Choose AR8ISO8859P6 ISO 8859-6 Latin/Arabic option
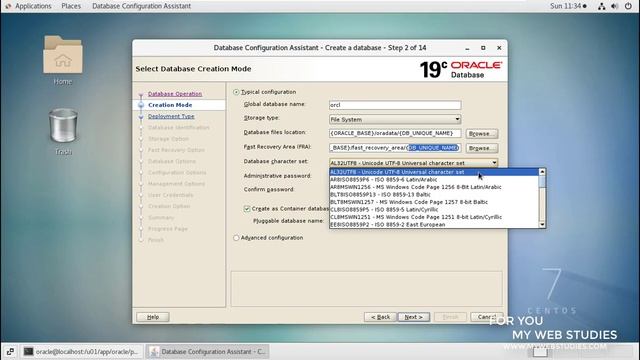The image size is (640, 360). 434,180
